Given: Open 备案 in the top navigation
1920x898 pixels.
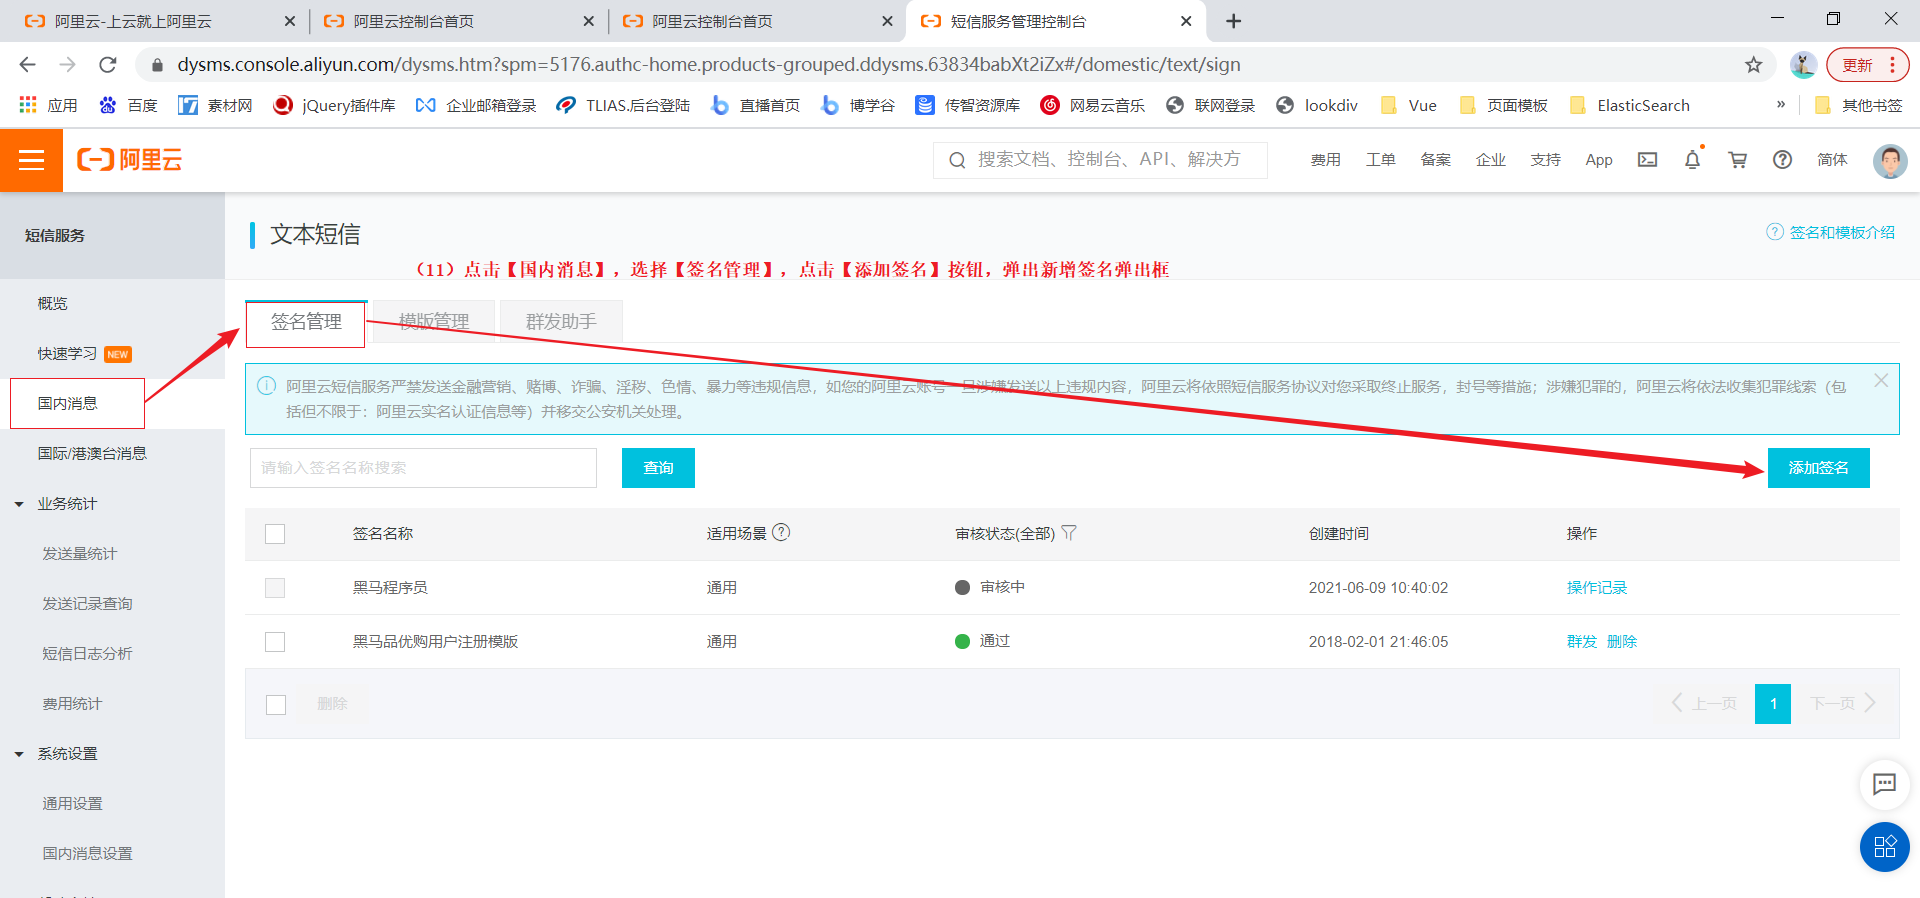Looking at the screenshot, I should pos(1435,160).
